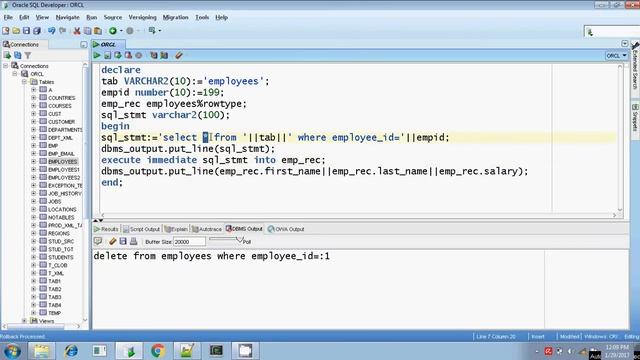Switch to the OWA Output tab
The height and width of the screenshot is (360, 640).
tap(286, 229)
